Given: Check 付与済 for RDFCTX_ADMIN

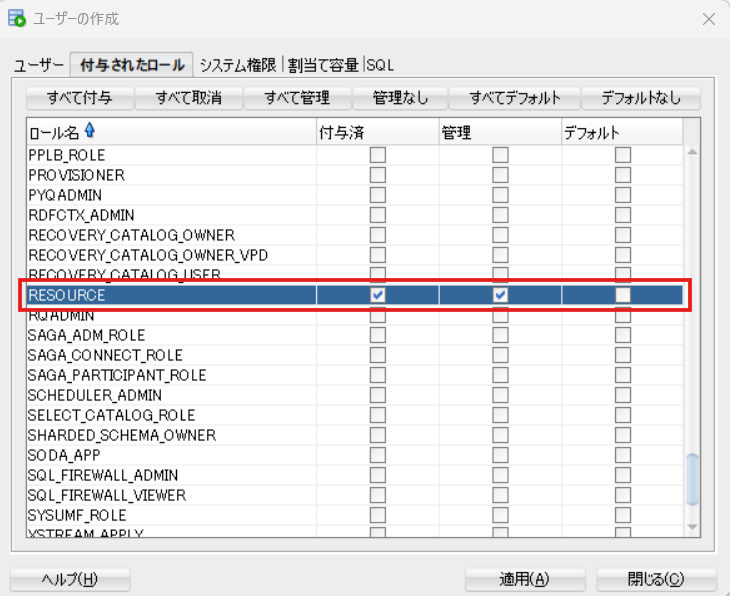Looking at the screenshot, I should click(x=378, y=215).
